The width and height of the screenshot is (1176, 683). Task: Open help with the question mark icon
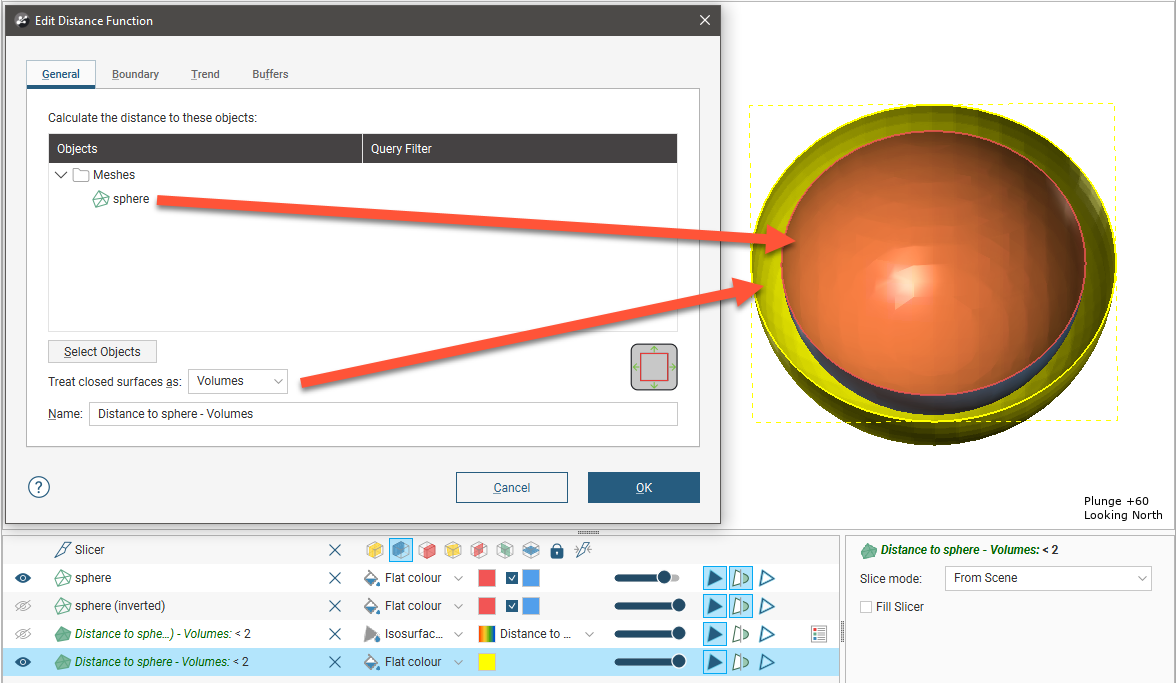(x=39, y=487)
